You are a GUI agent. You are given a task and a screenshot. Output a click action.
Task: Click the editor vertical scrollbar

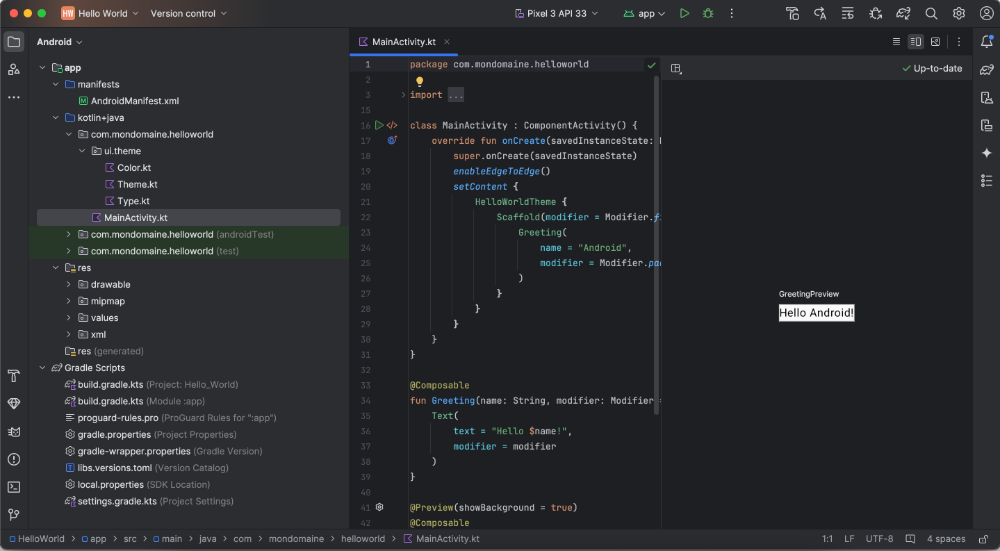click(656, 245)
